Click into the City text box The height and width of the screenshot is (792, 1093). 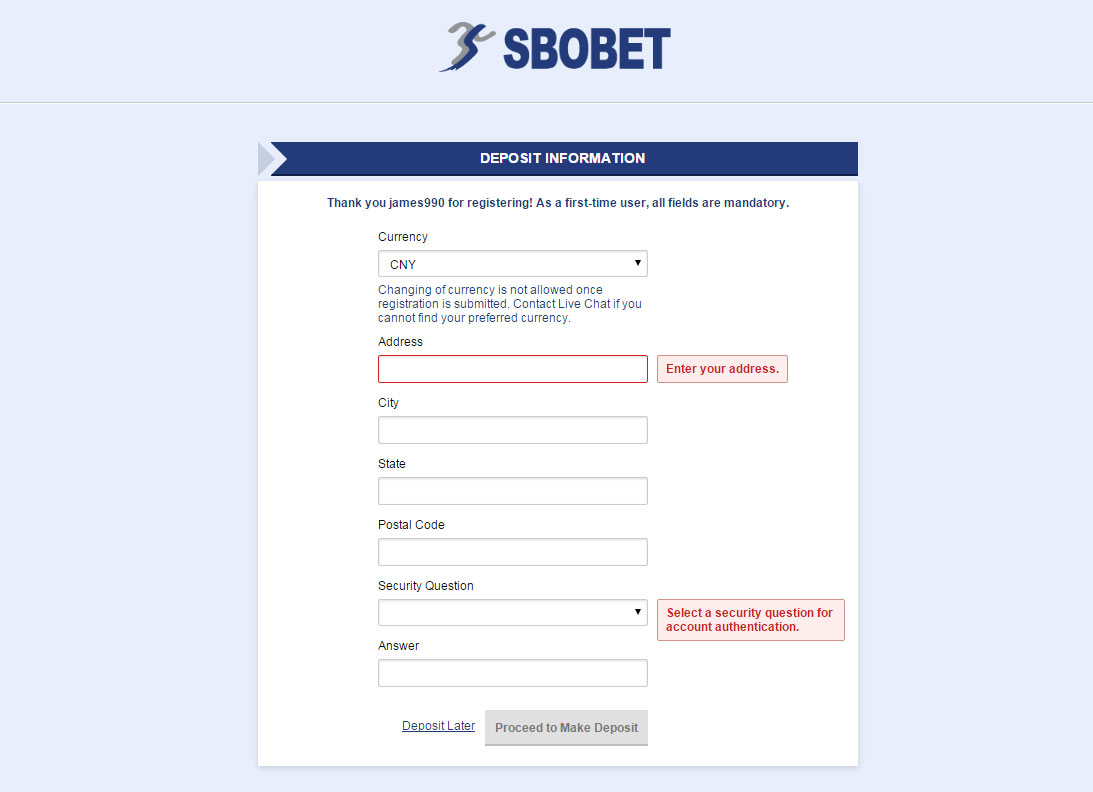pyautogui.click(x=512, y=430)
